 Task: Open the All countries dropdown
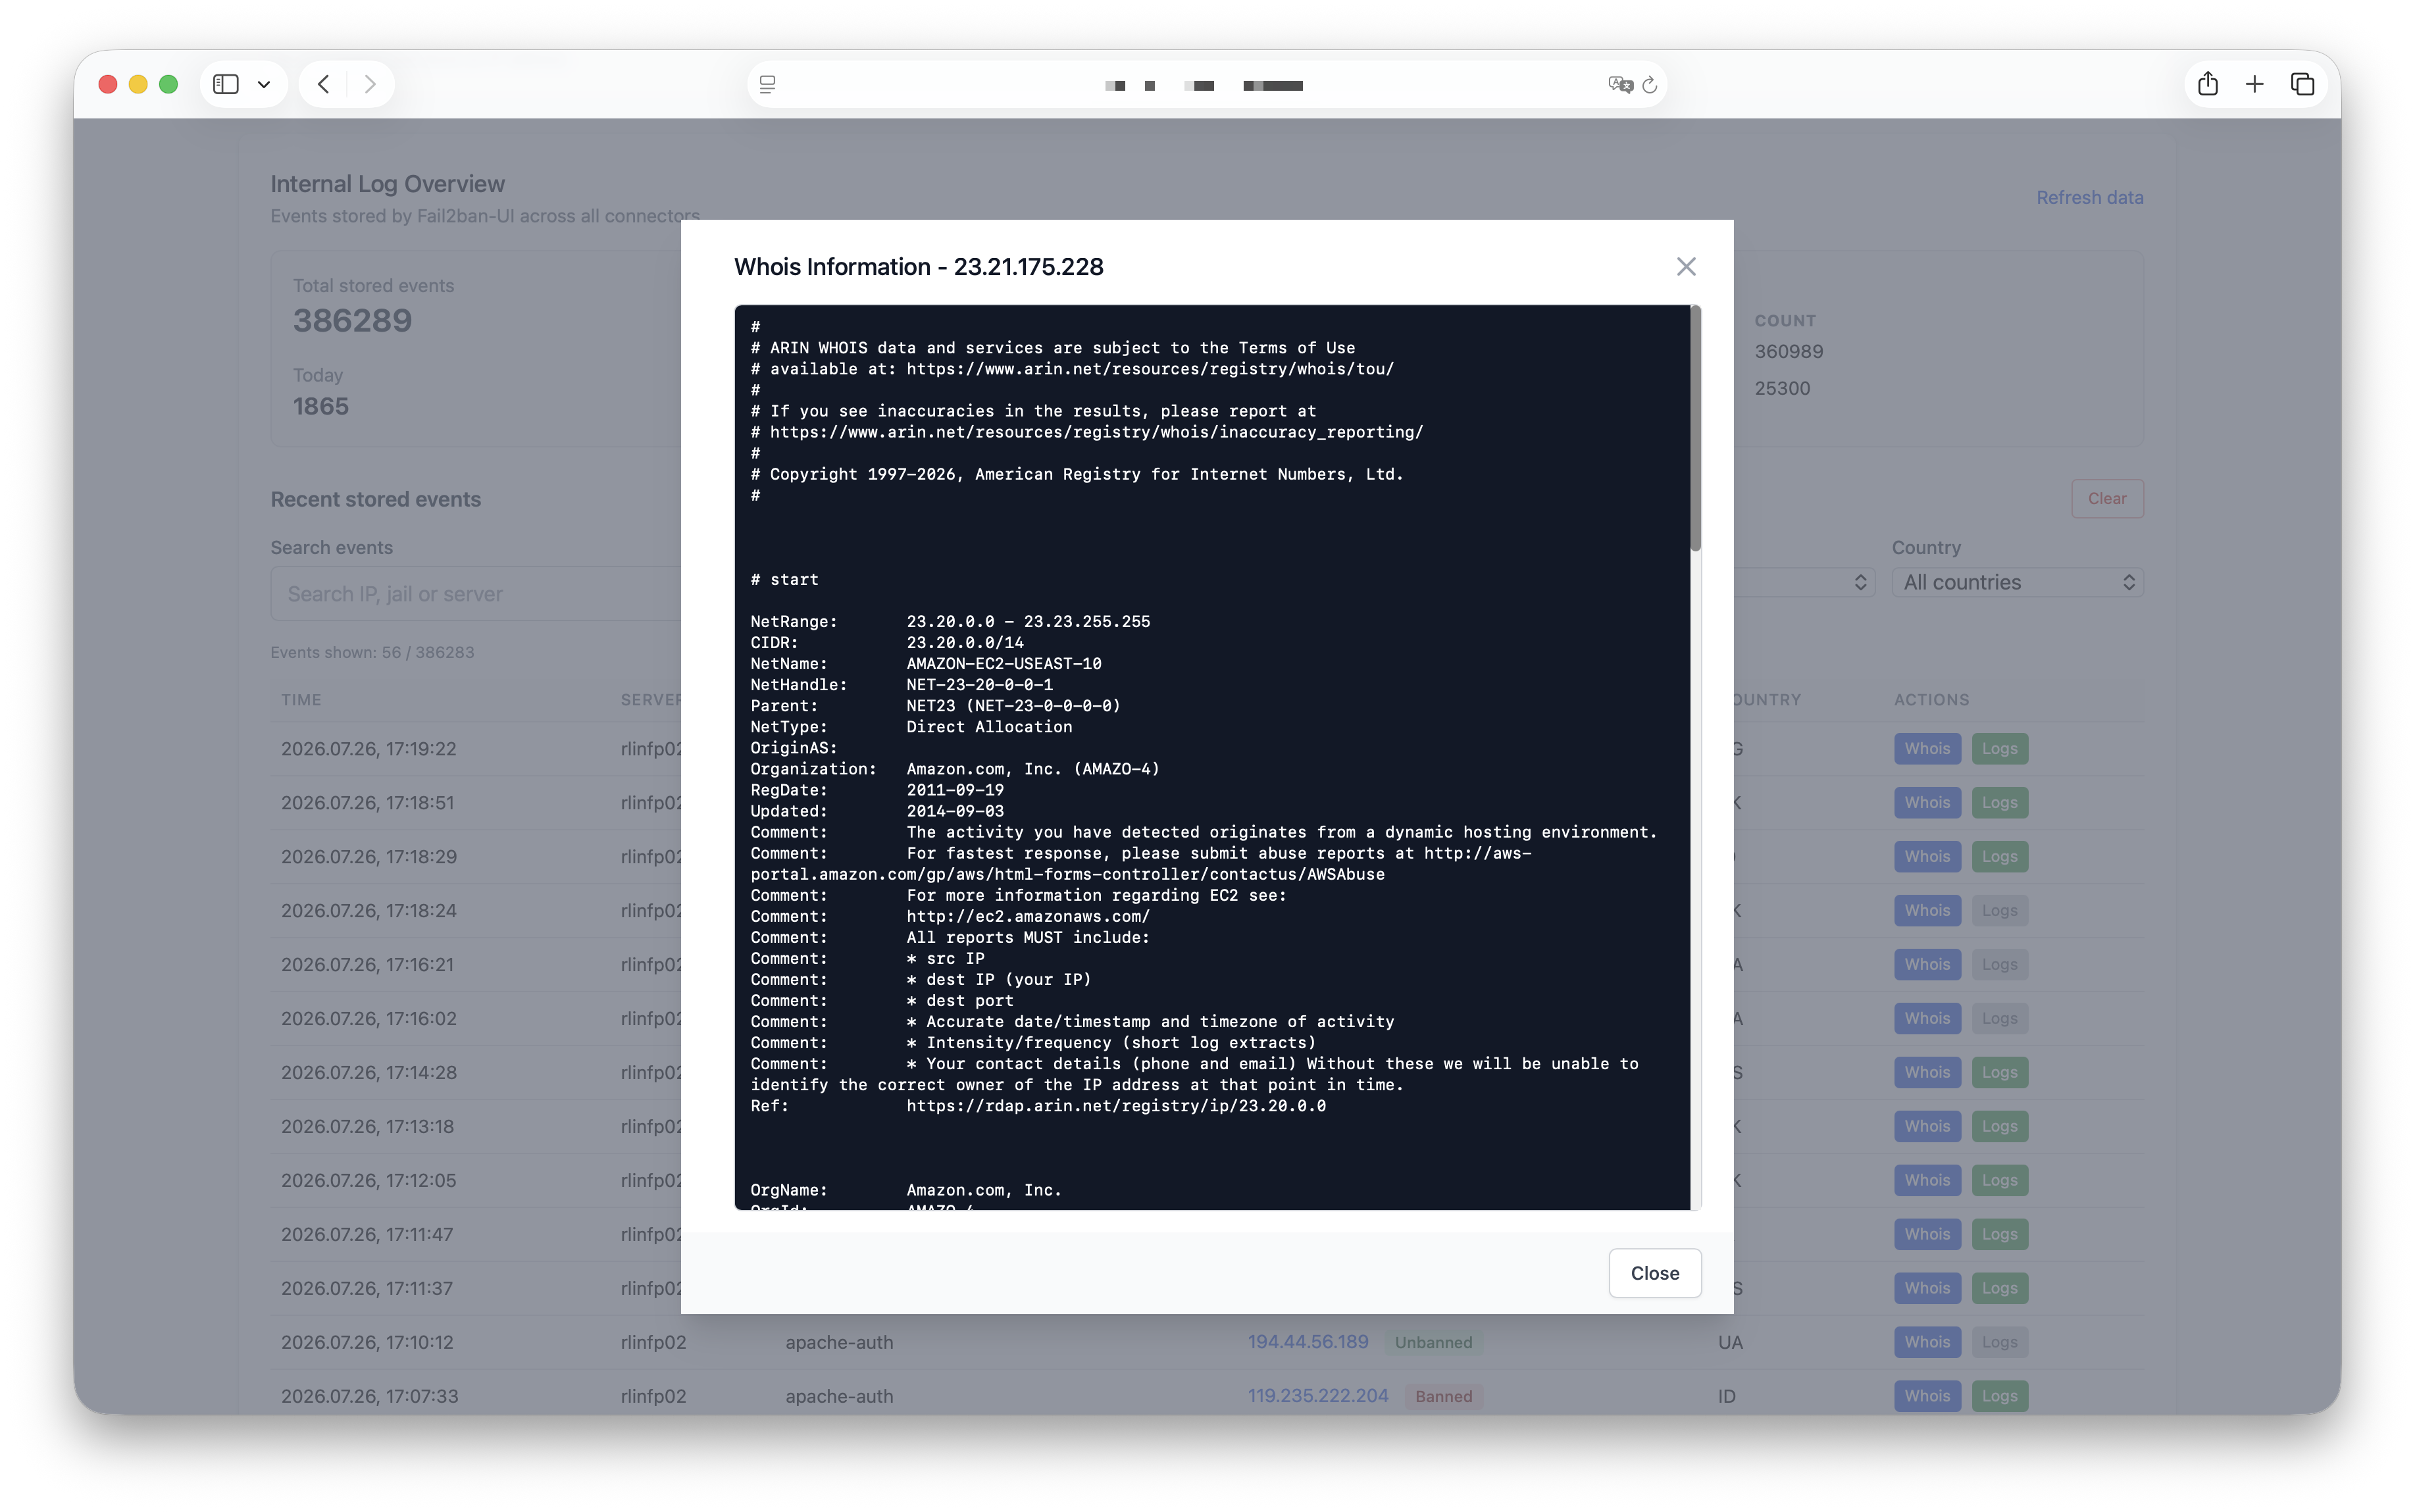tap(2017, 582)
